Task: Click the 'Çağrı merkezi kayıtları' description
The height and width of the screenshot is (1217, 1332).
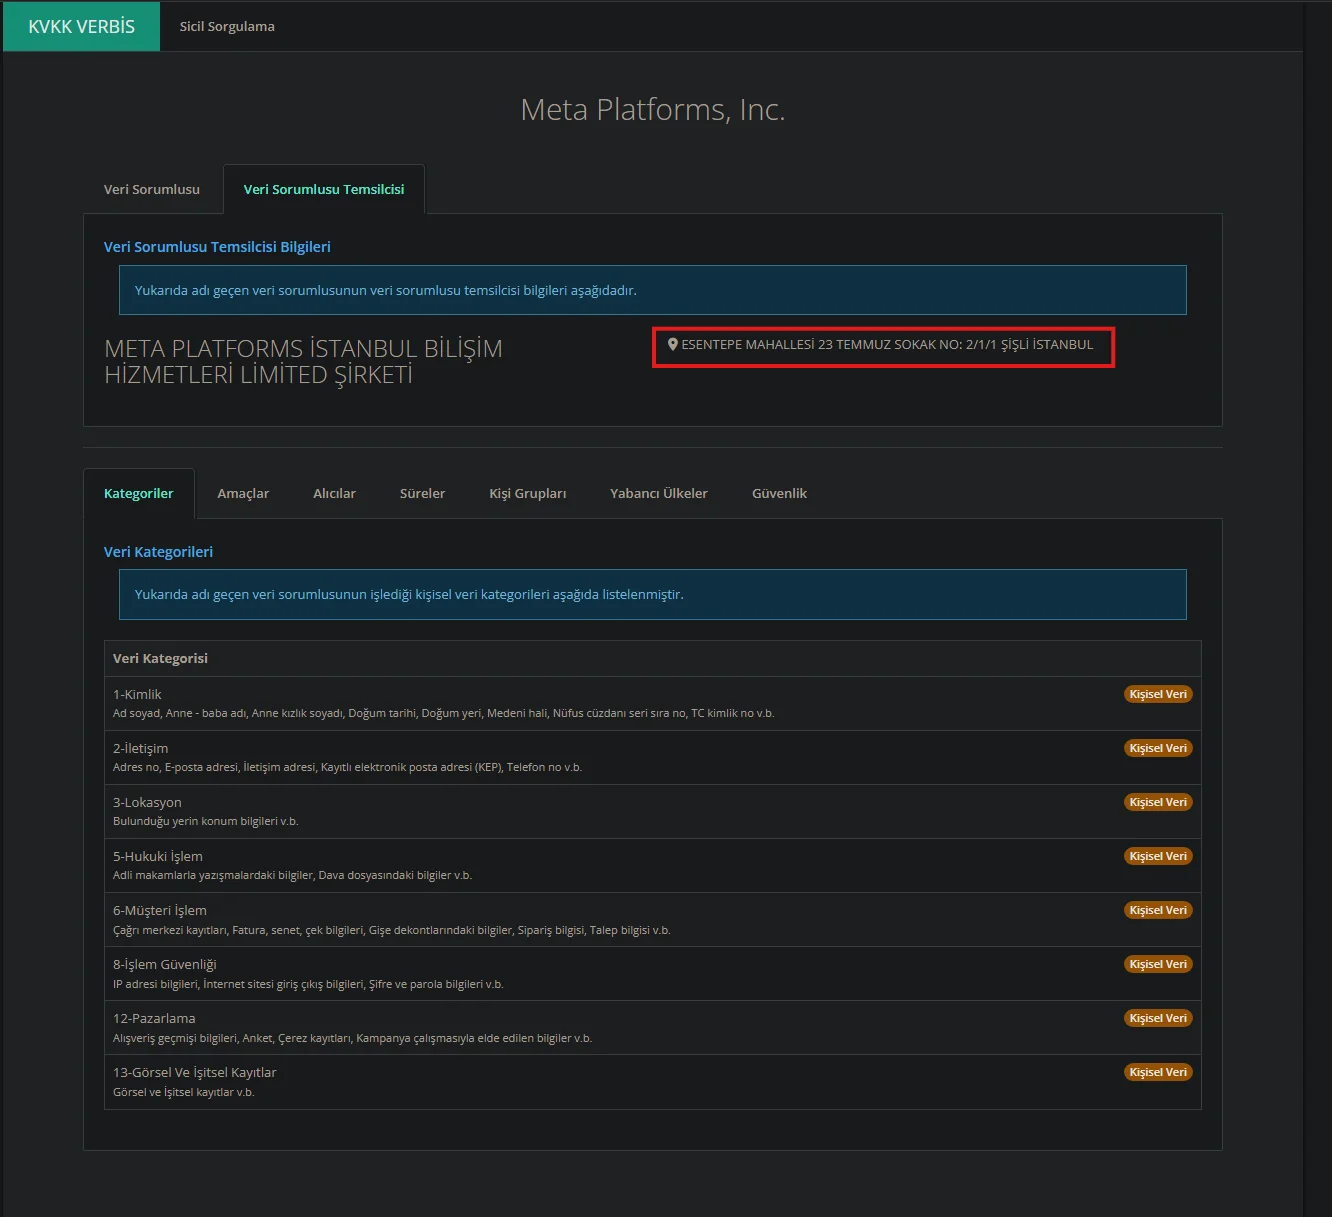Action: (x=391, y=930)
